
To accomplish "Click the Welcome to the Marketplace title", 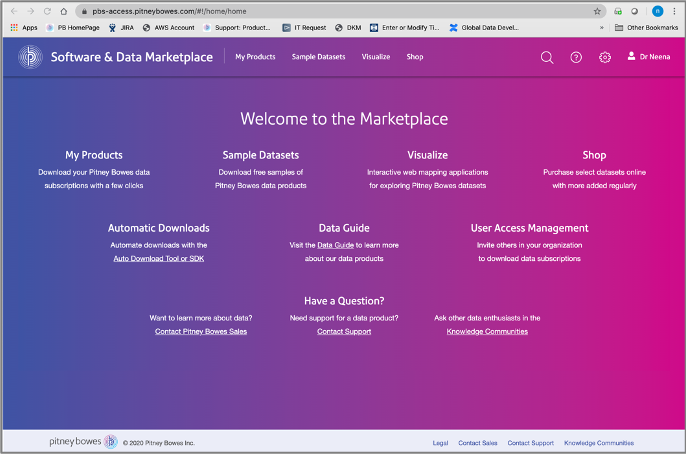I will [x=344, y=119].
